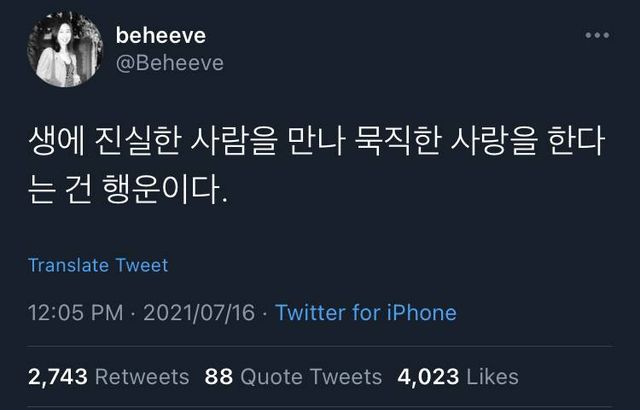Click the word 묵직한 in tweet
This screenshot has width=640, height=410.
click(x=398, y=142)
